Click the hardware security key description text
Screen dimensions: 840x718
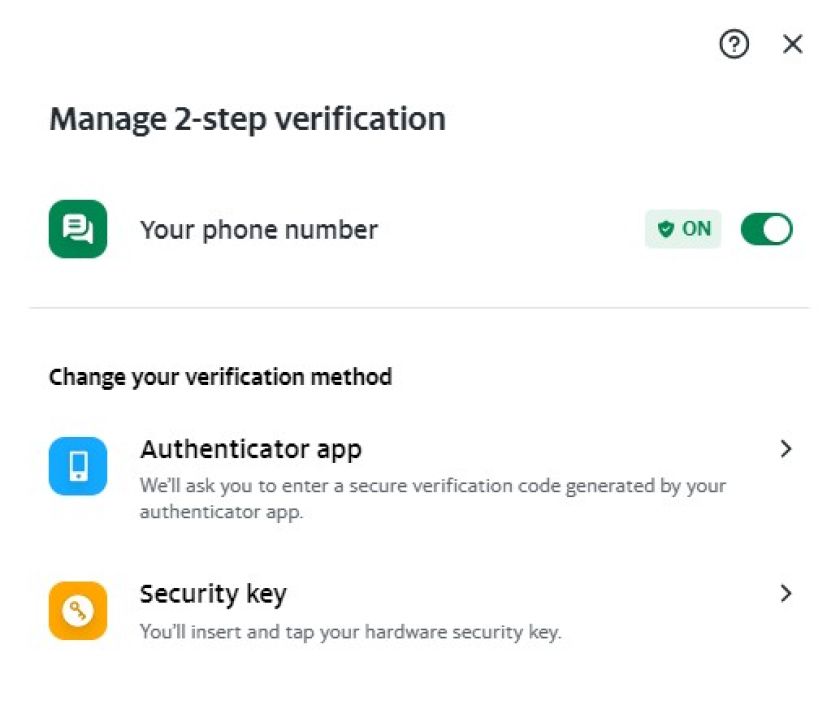point(350,632)
